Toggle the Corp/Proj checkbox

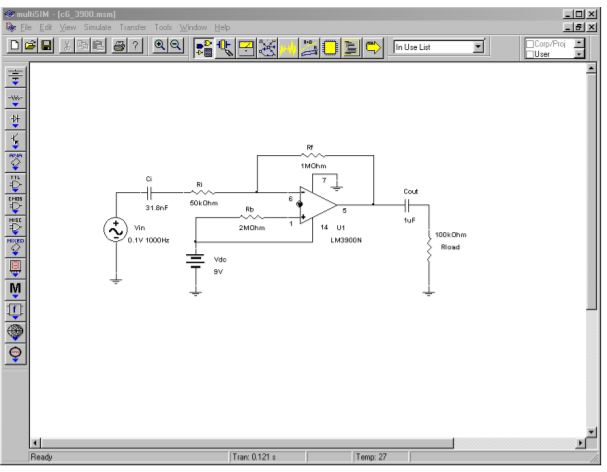point(530,43)
